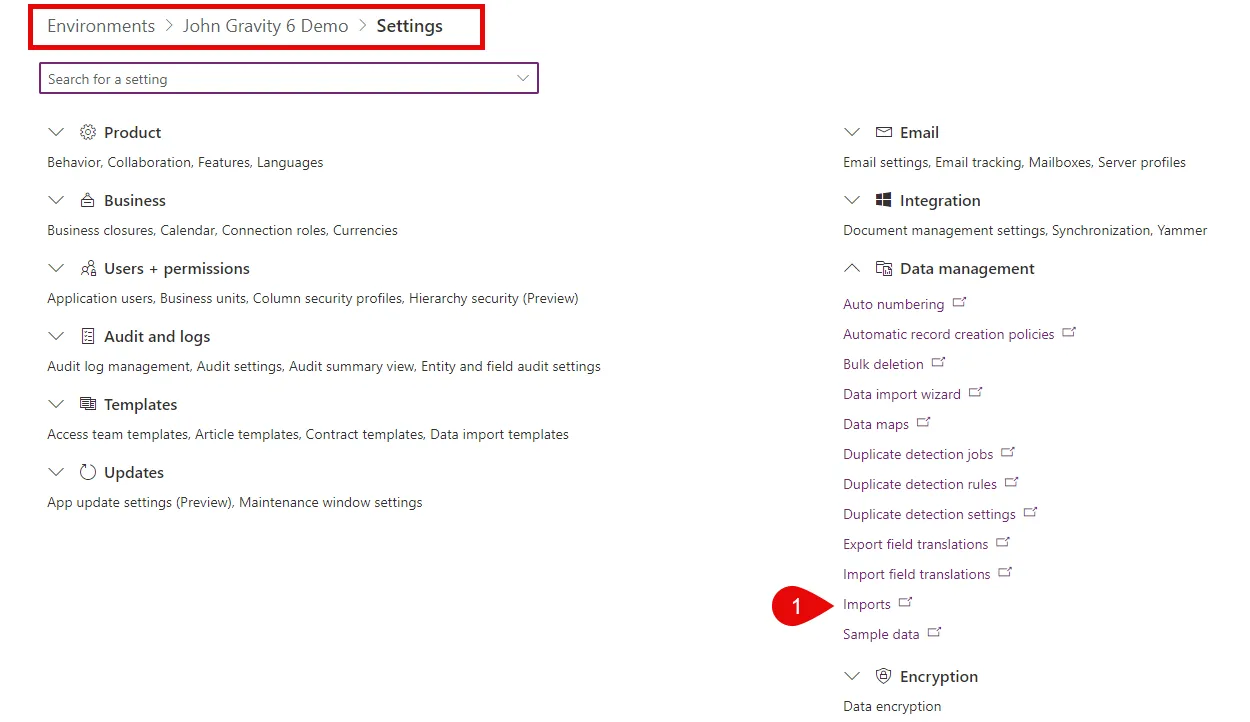Click the Product gear icon
Screen dimensions: 1250x722
click(88, 132)
